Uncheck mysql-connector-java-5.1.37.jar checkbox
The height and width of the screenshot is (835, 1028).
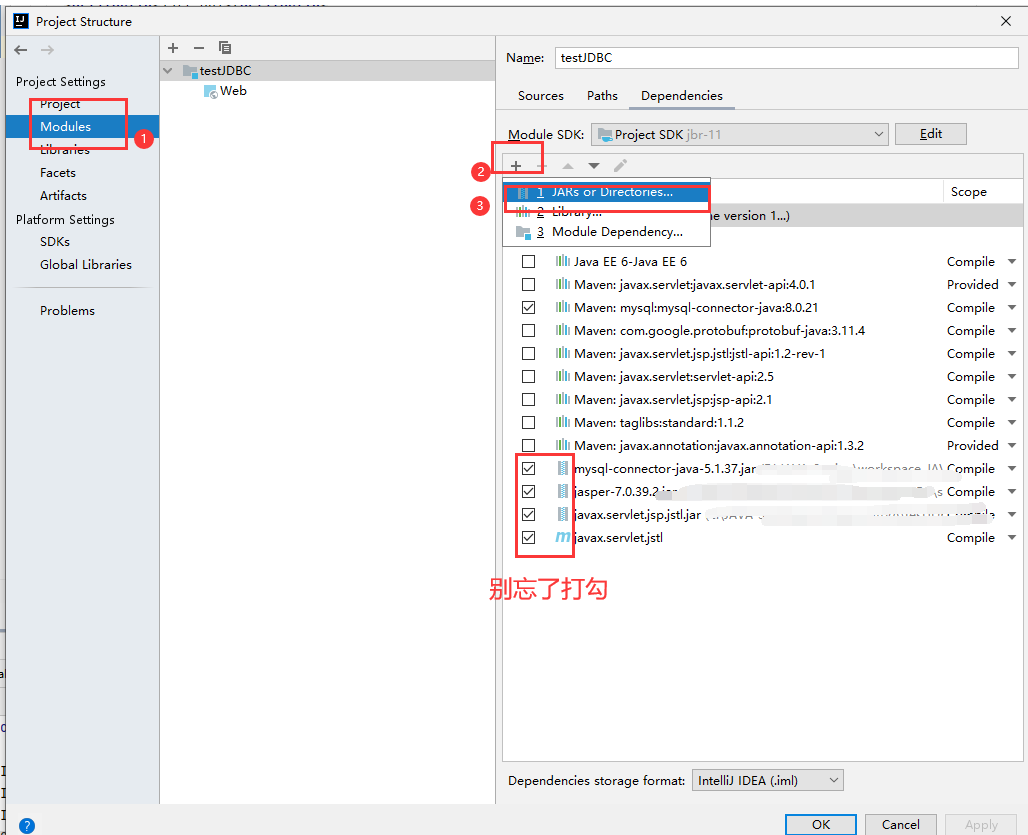(x=528, y=469)
